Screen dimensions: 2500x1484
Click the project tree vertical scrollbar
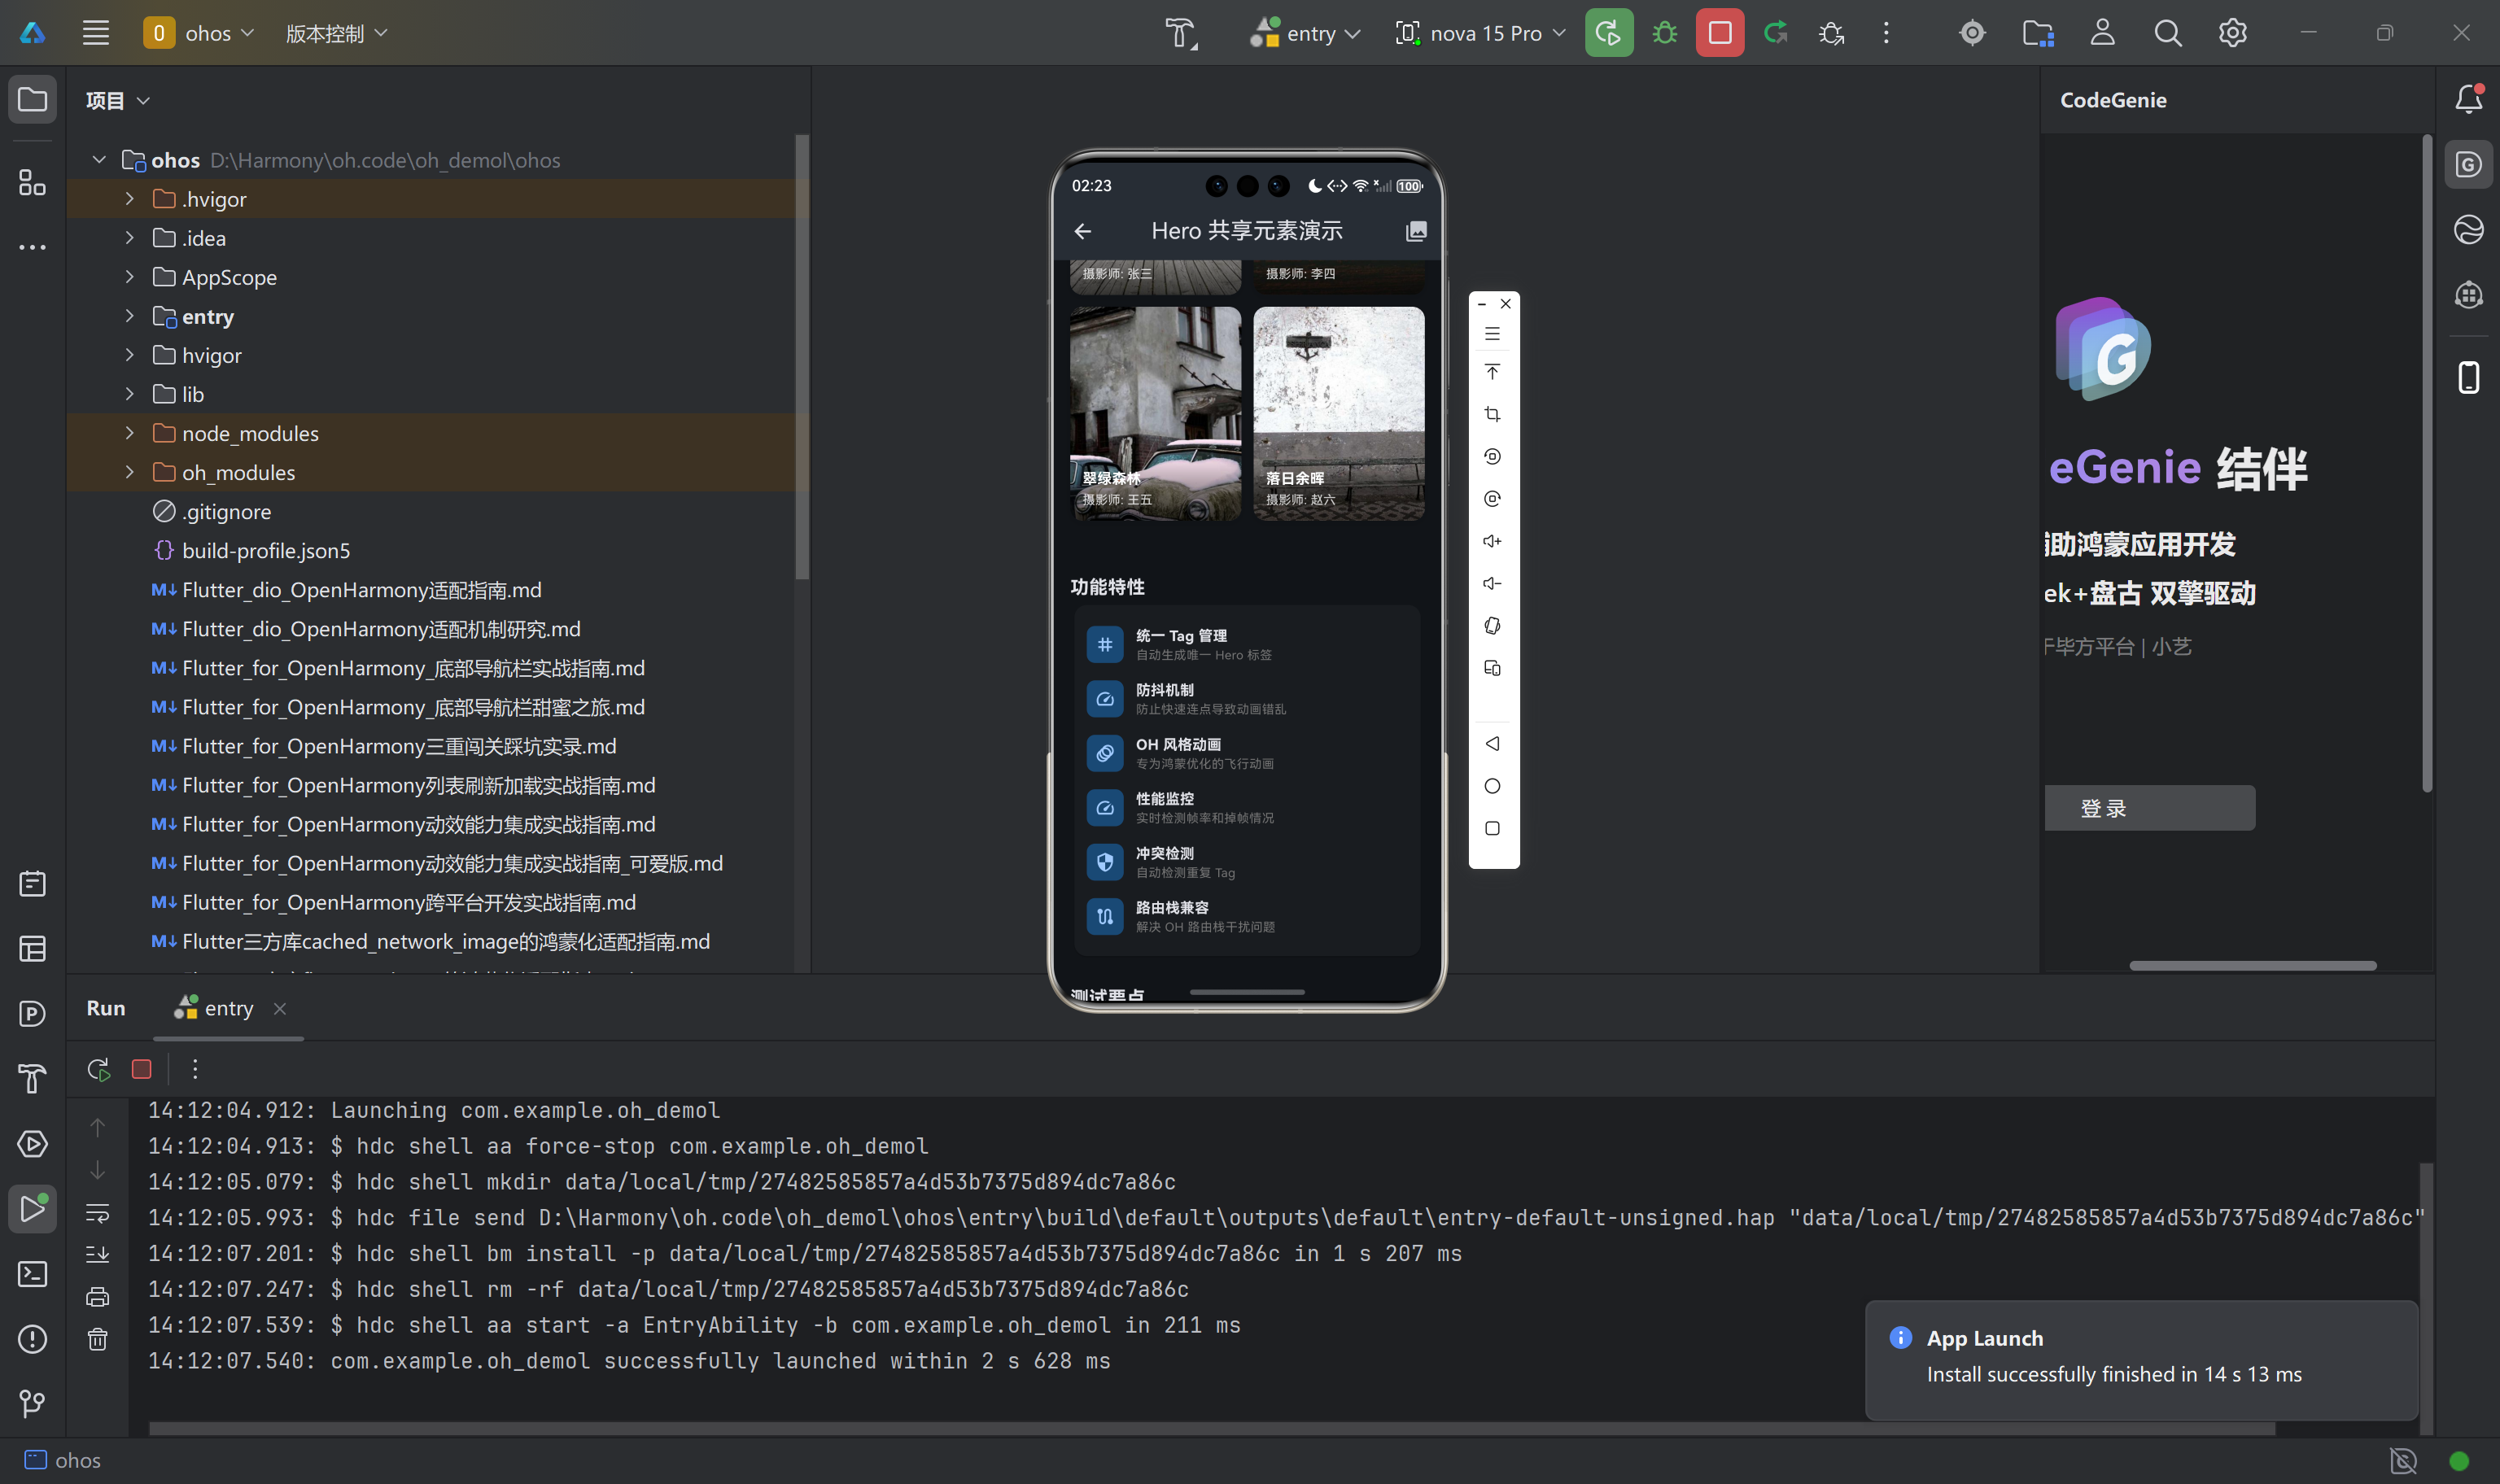[x=801, y=356]
